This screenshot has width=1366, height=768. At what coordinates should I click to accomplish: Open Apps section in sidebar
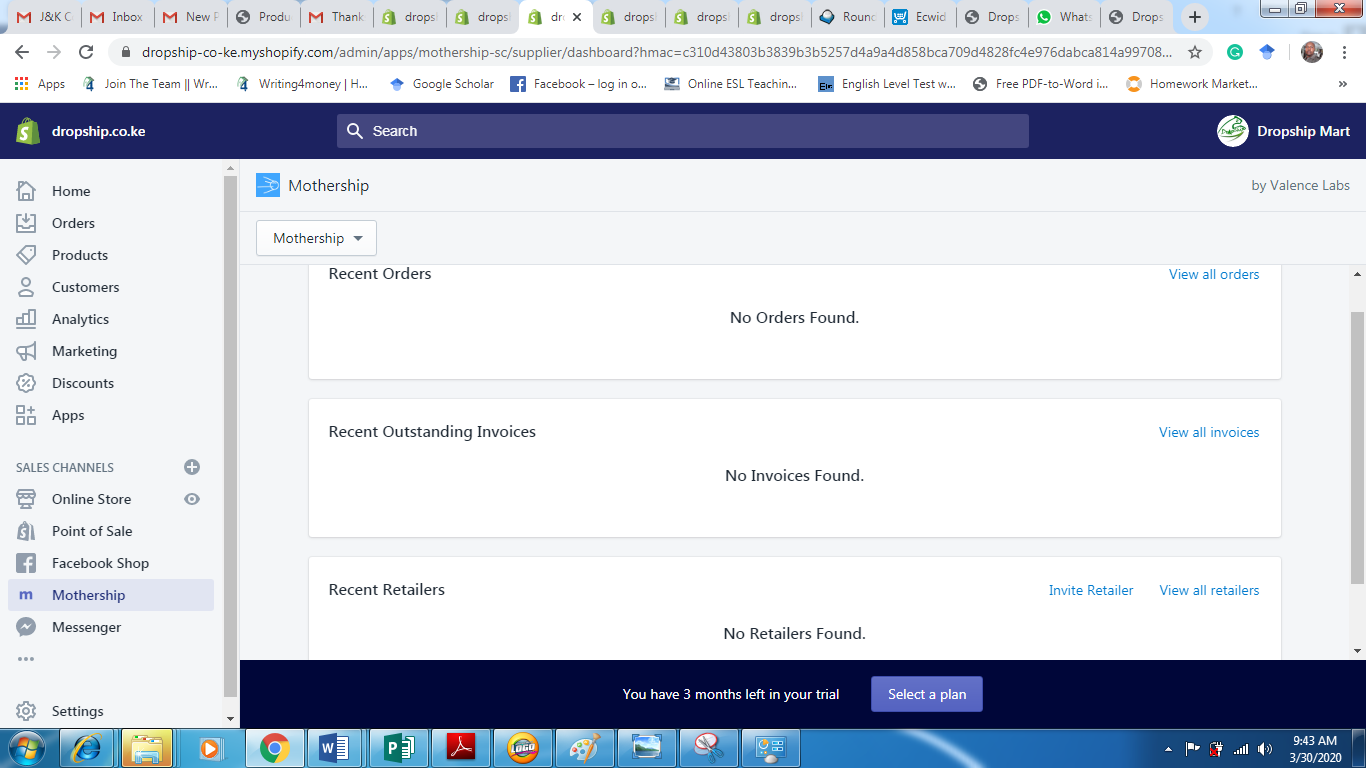click(x=68, y=415)
